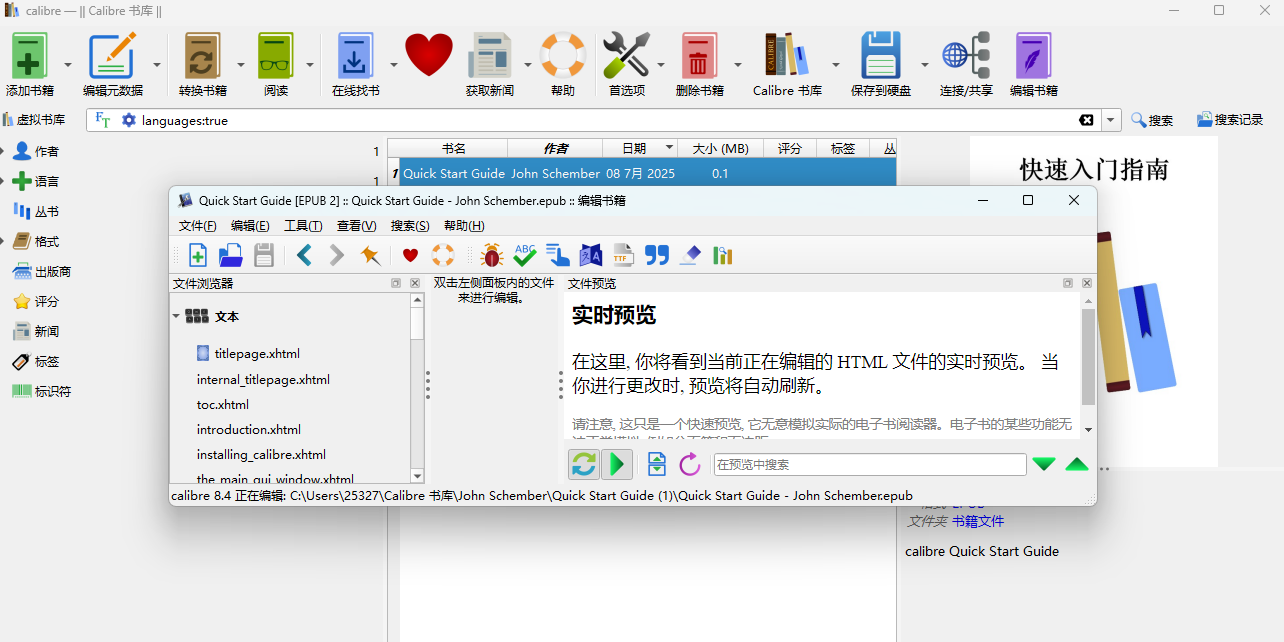The height and width of the screenshot is (642, 1284).
Task: Click green down arrow find next in preview
Action: [1044, 464]
